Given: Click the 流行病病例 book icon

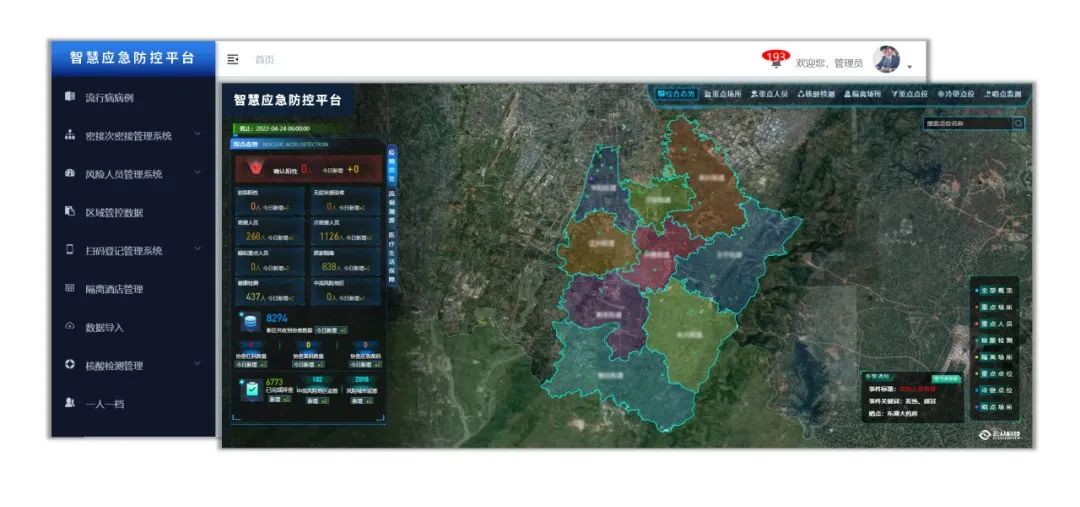Looking at the screenshot, I should pyautogui.click(x=70, y=97).
